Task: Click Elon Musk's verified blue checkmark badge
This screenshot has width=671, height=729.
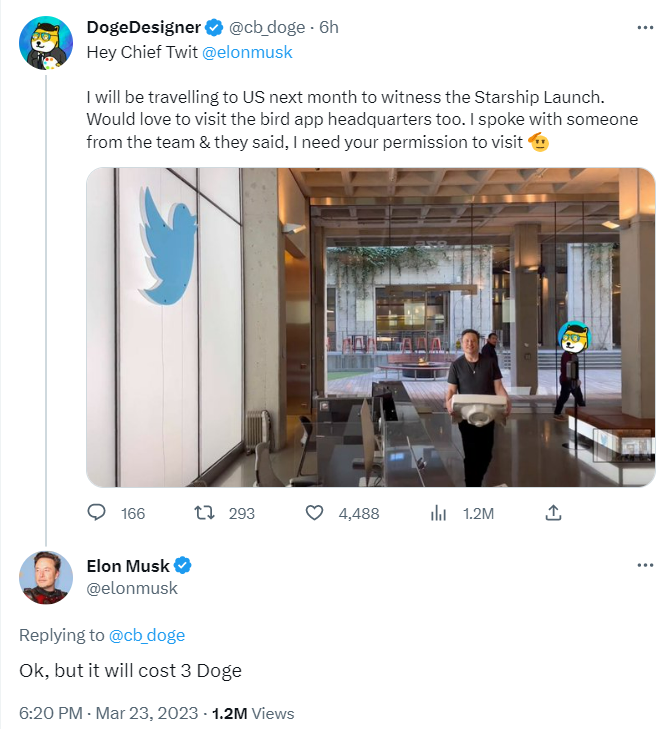Action: (184, 566)
